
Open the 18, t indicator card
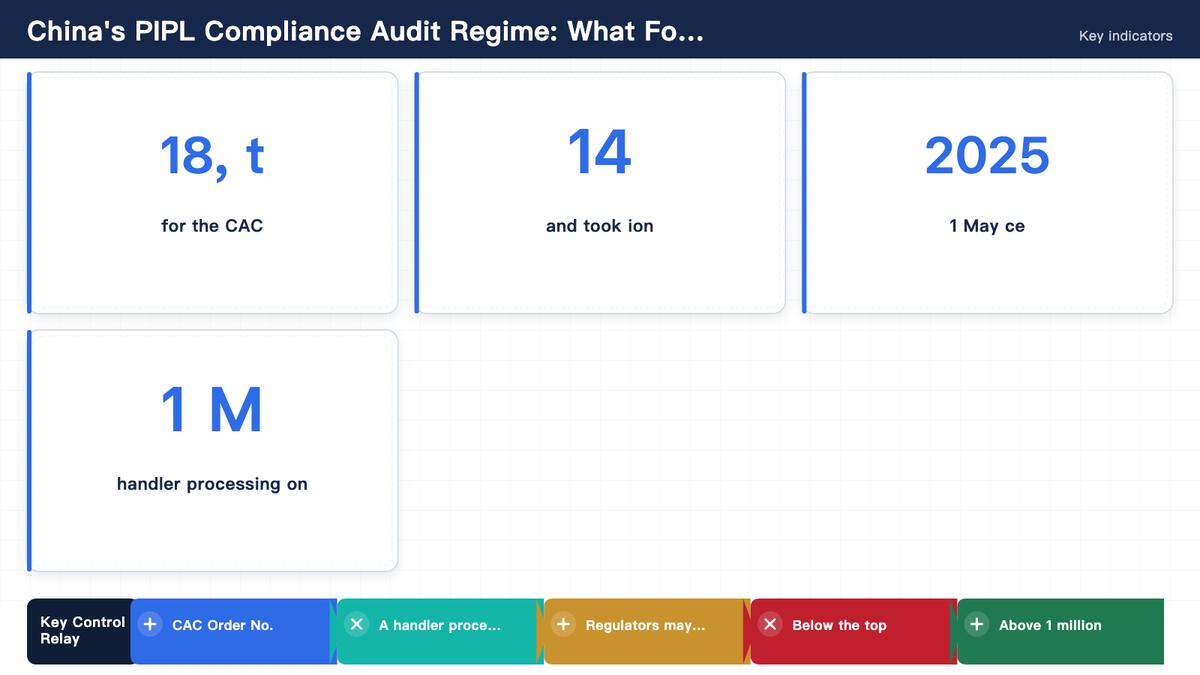(213, 192)
